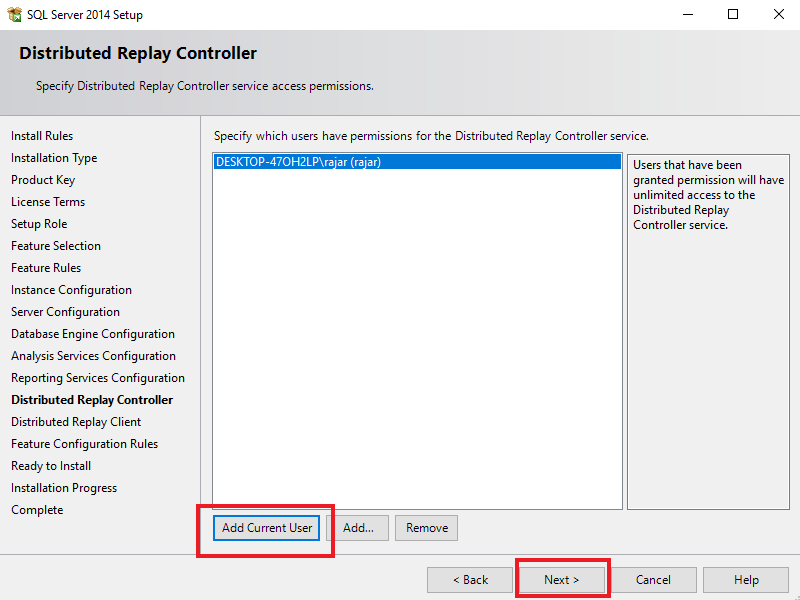Select Install Rules step in sidebar

(42, 136)
